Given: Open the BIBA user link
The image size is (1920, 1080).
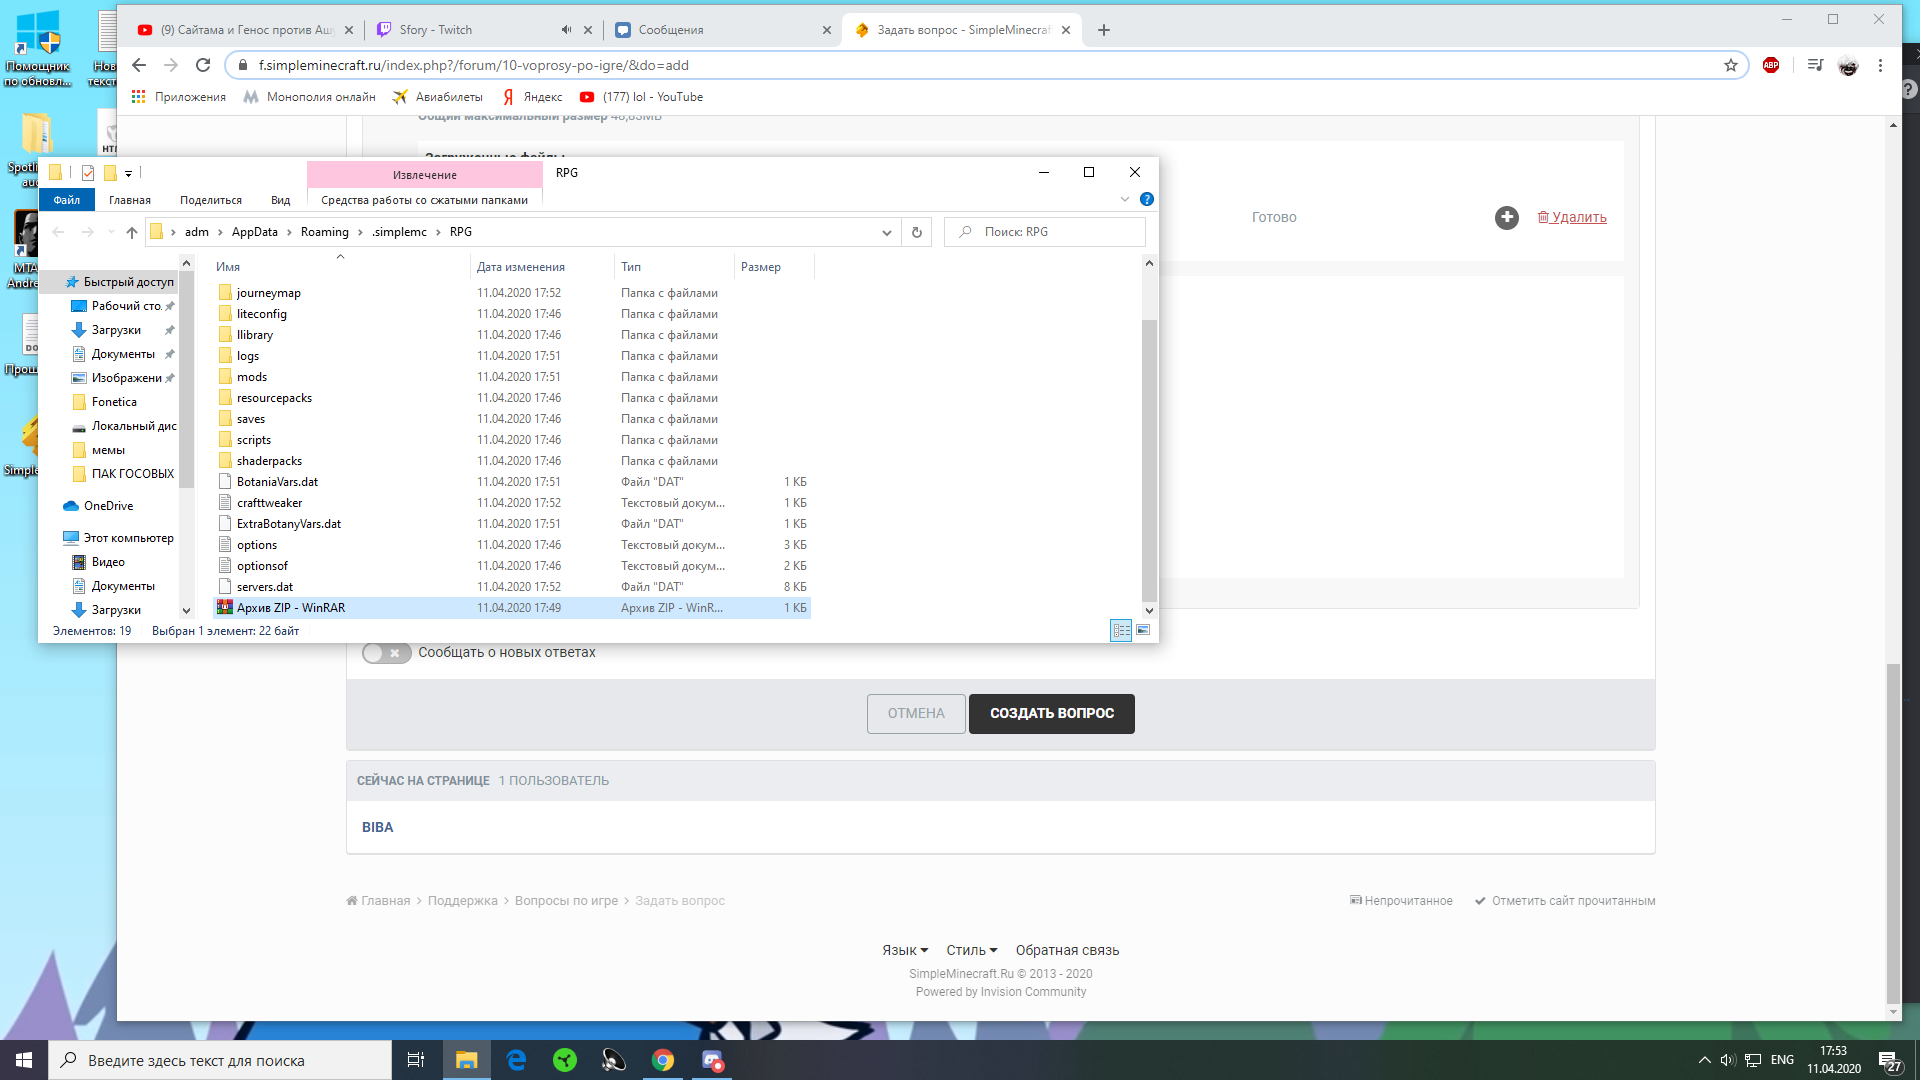Looking at the screenshot, I should click(x=378, y=827).
